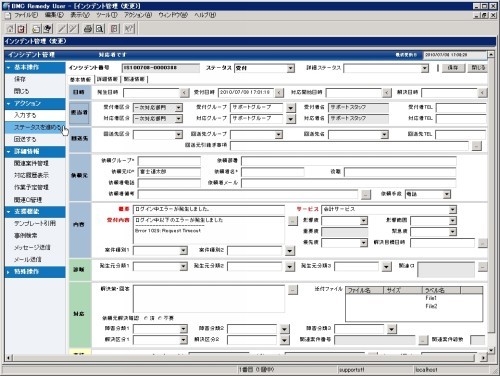Switch to the 関連情報 tab
This screenshot has width=500, height=376.
(134, 79)
